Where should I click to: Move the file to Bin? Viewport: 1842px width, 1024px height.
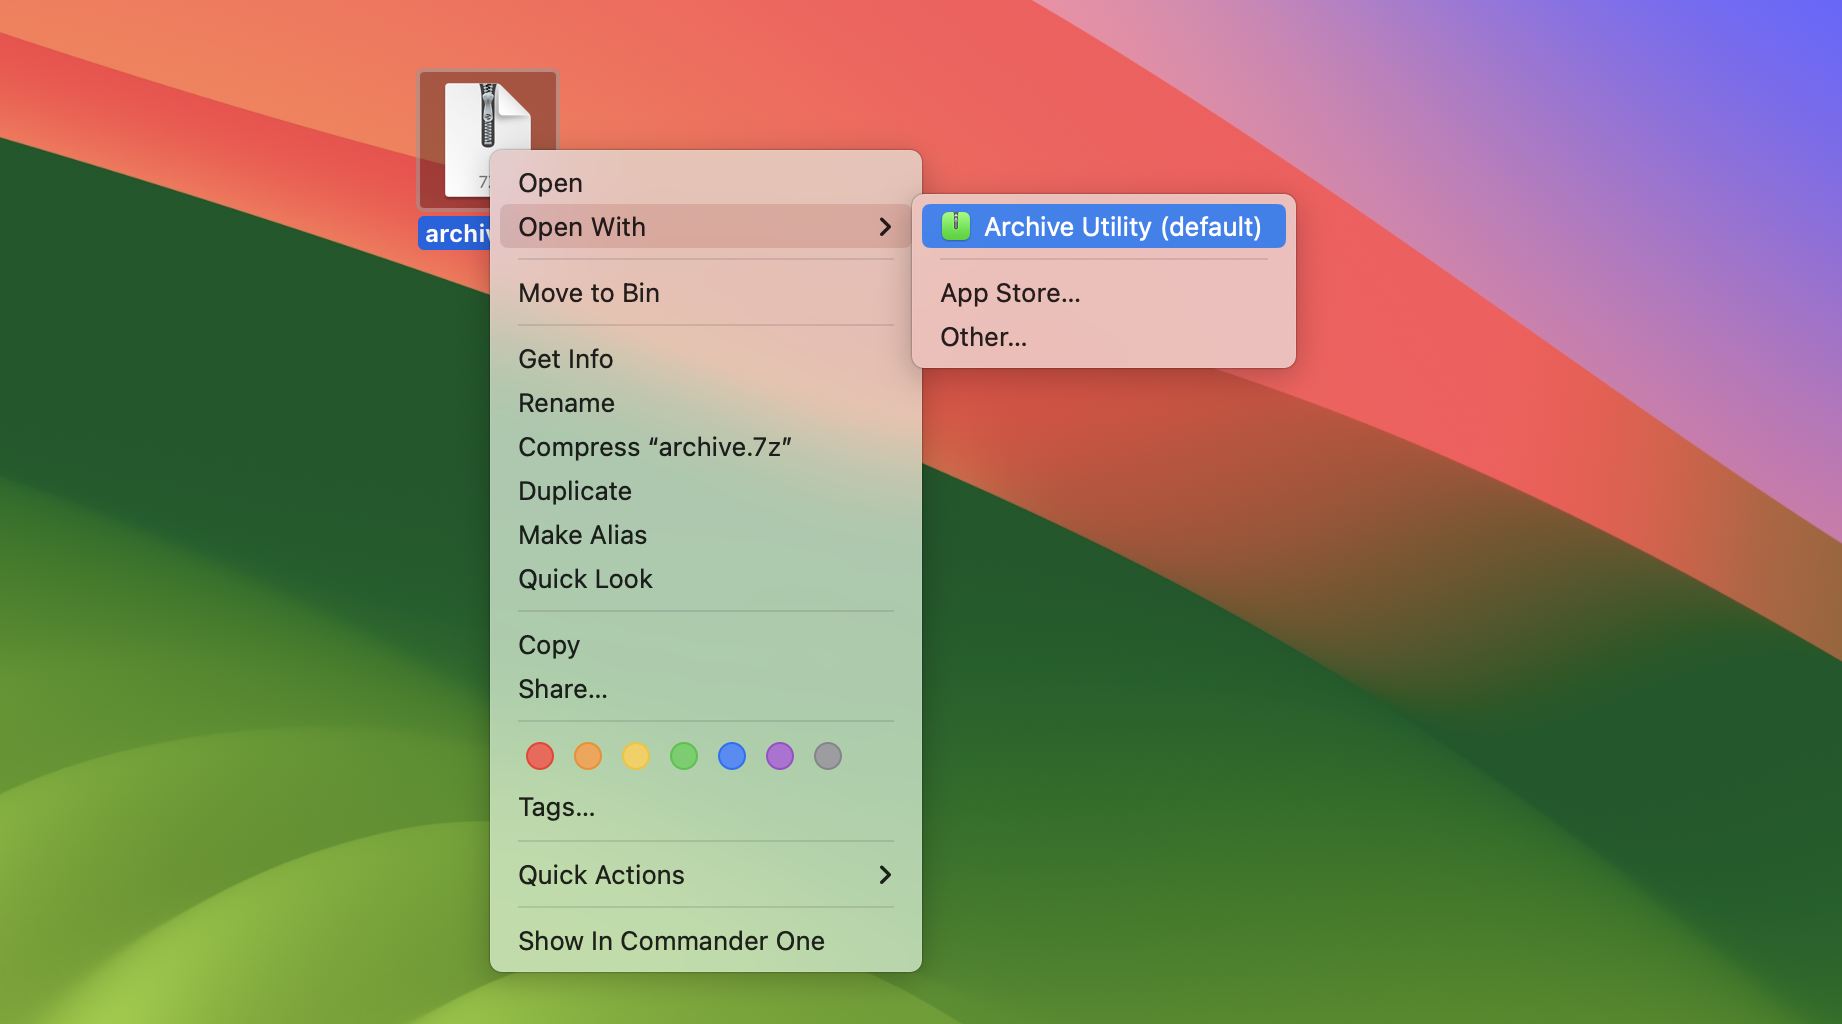point(705,293)
